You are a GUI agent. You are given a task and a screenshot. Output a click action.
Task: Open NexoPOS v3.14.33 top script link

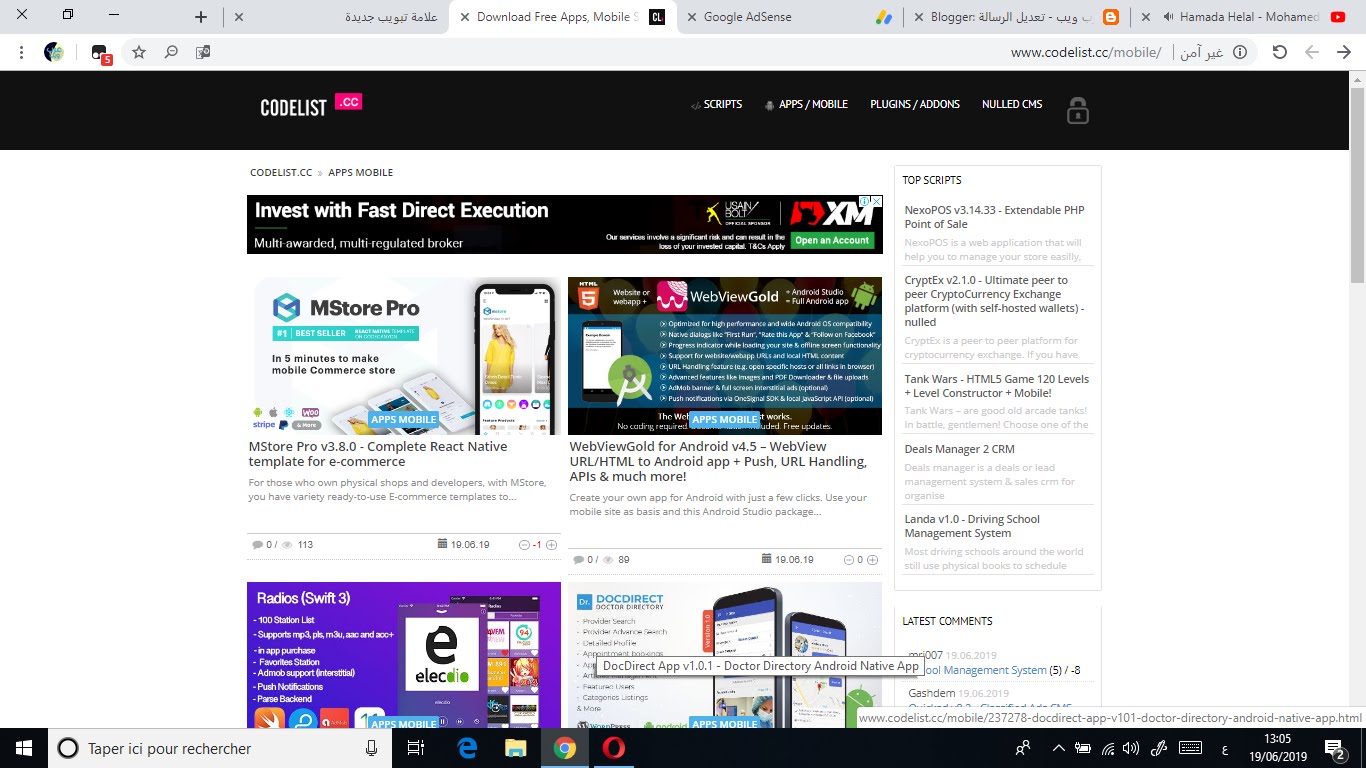[995, 217]
